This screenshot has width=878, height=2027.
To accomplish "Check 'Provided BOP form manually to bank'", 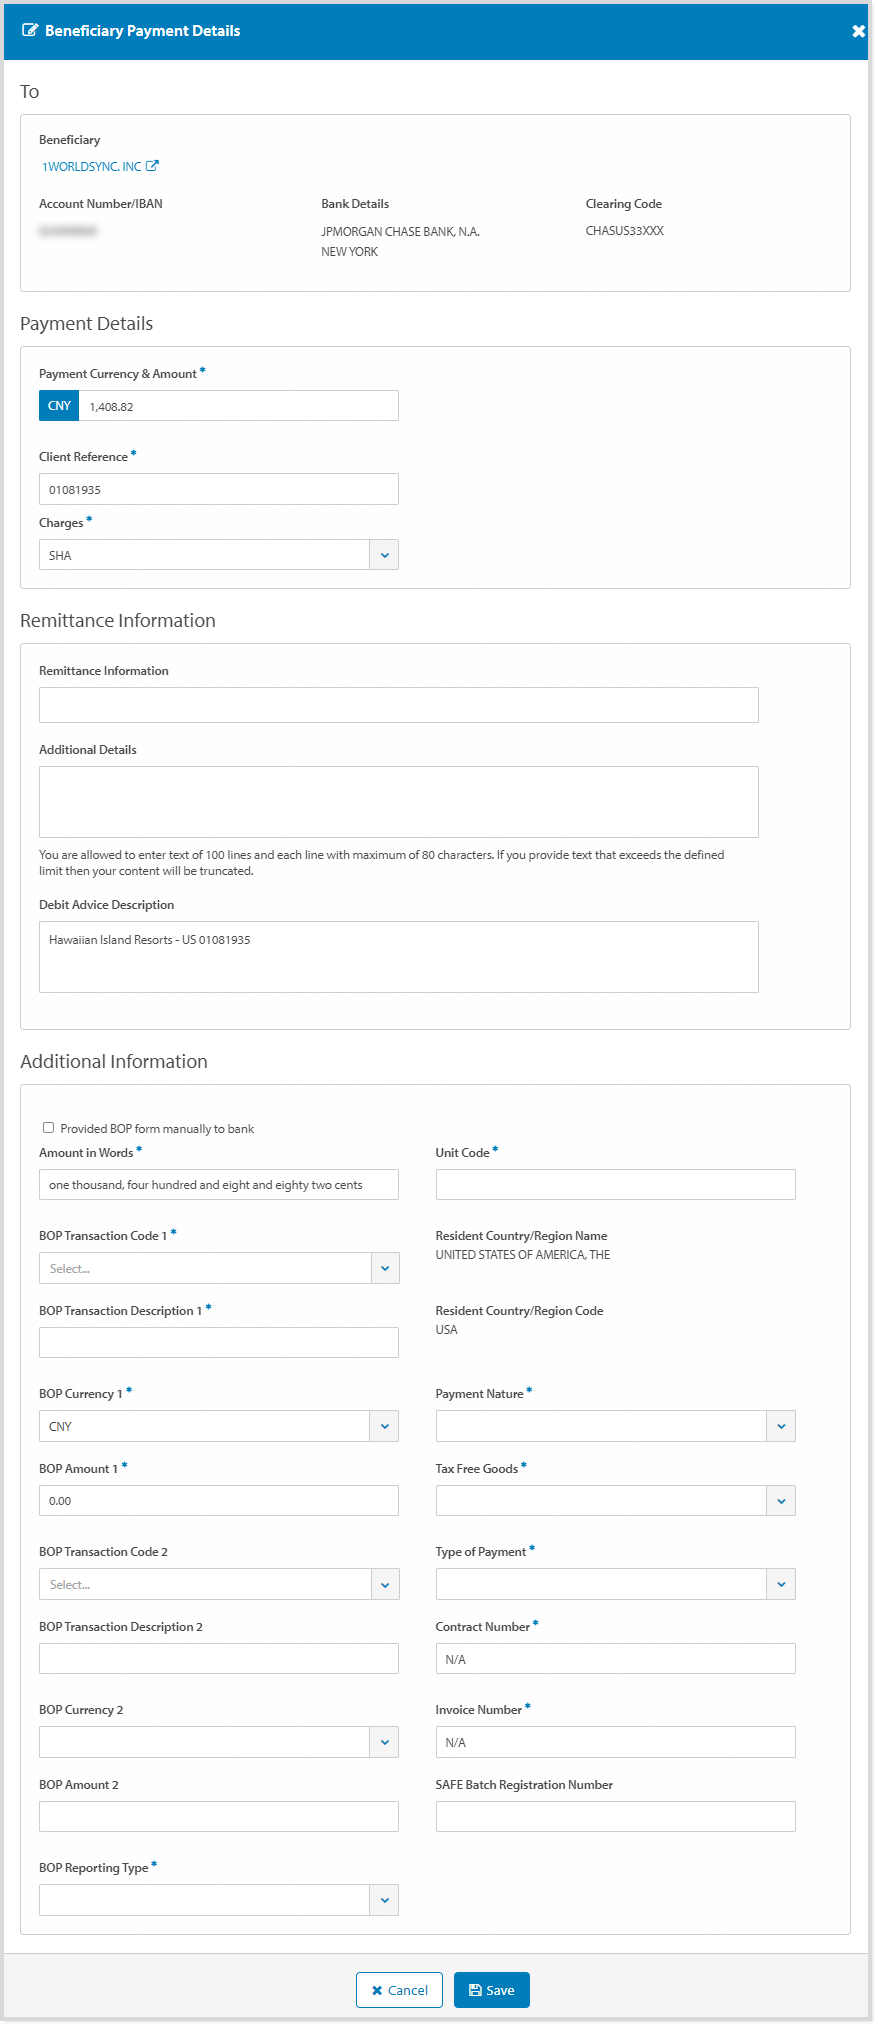I will pyautogui.click(x=48, y=1128).
